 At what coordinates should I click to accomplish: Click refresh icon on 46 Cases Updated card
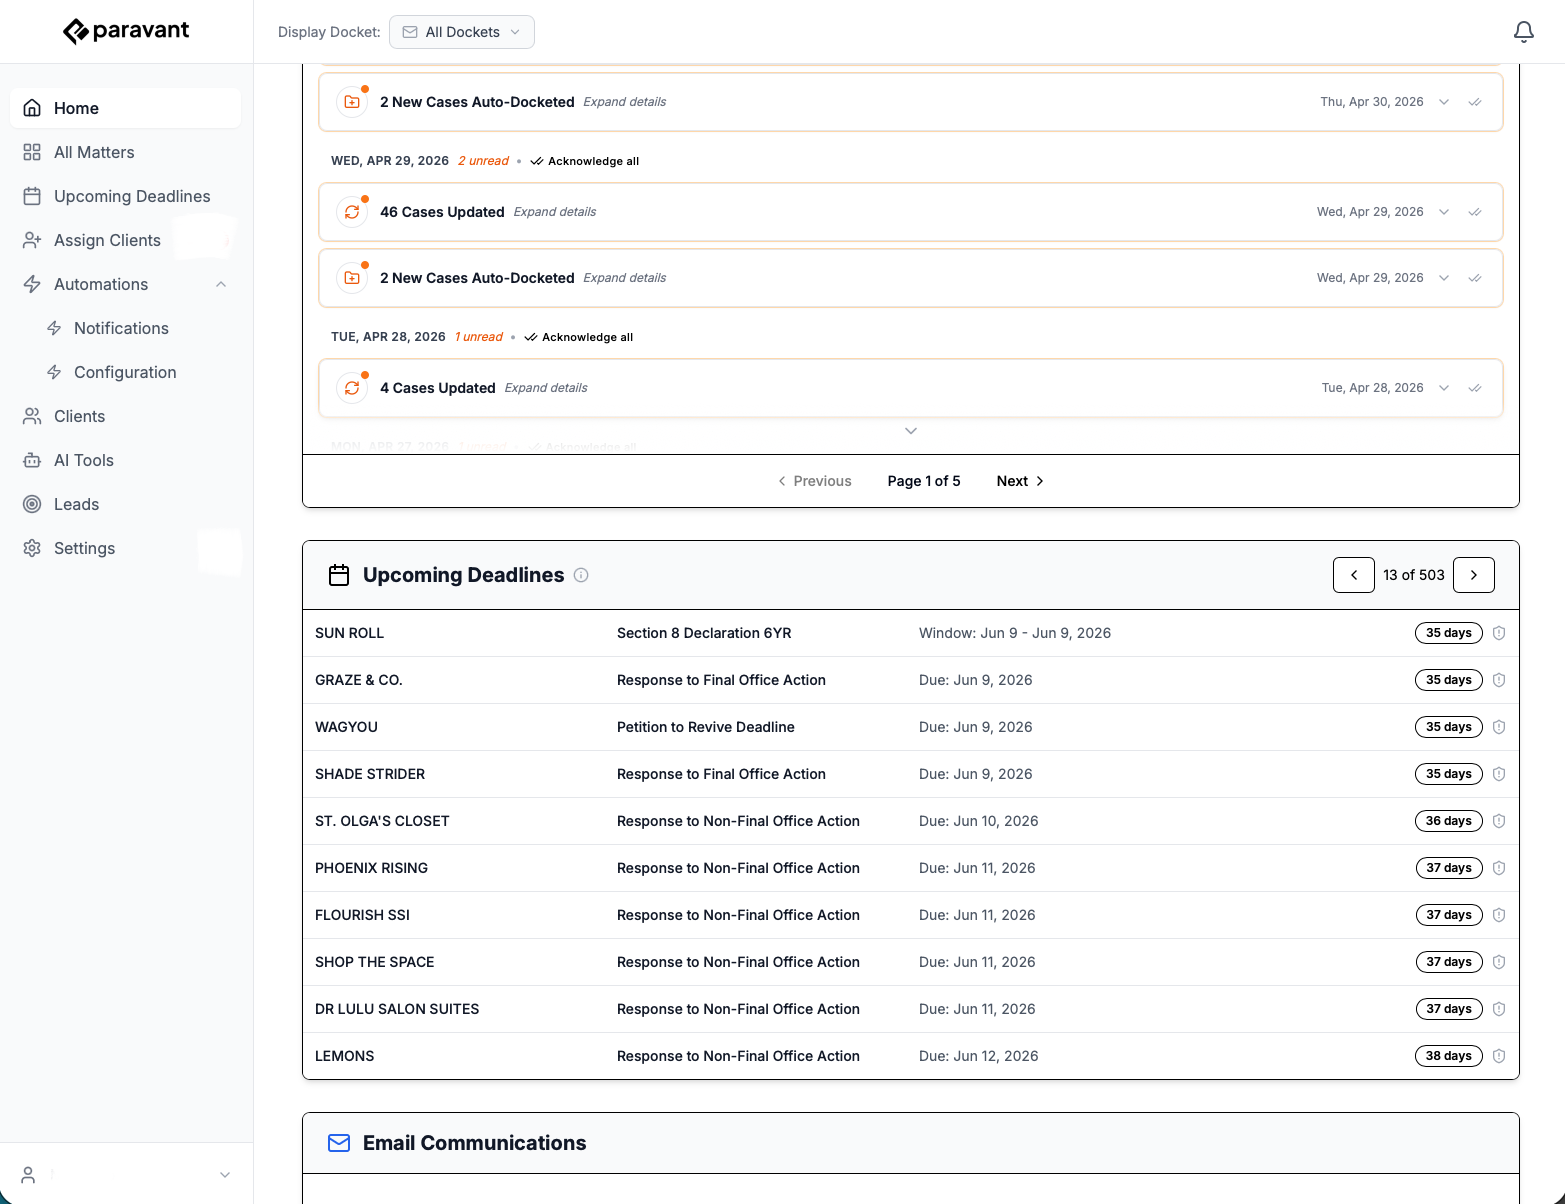(x=352, y=212)
